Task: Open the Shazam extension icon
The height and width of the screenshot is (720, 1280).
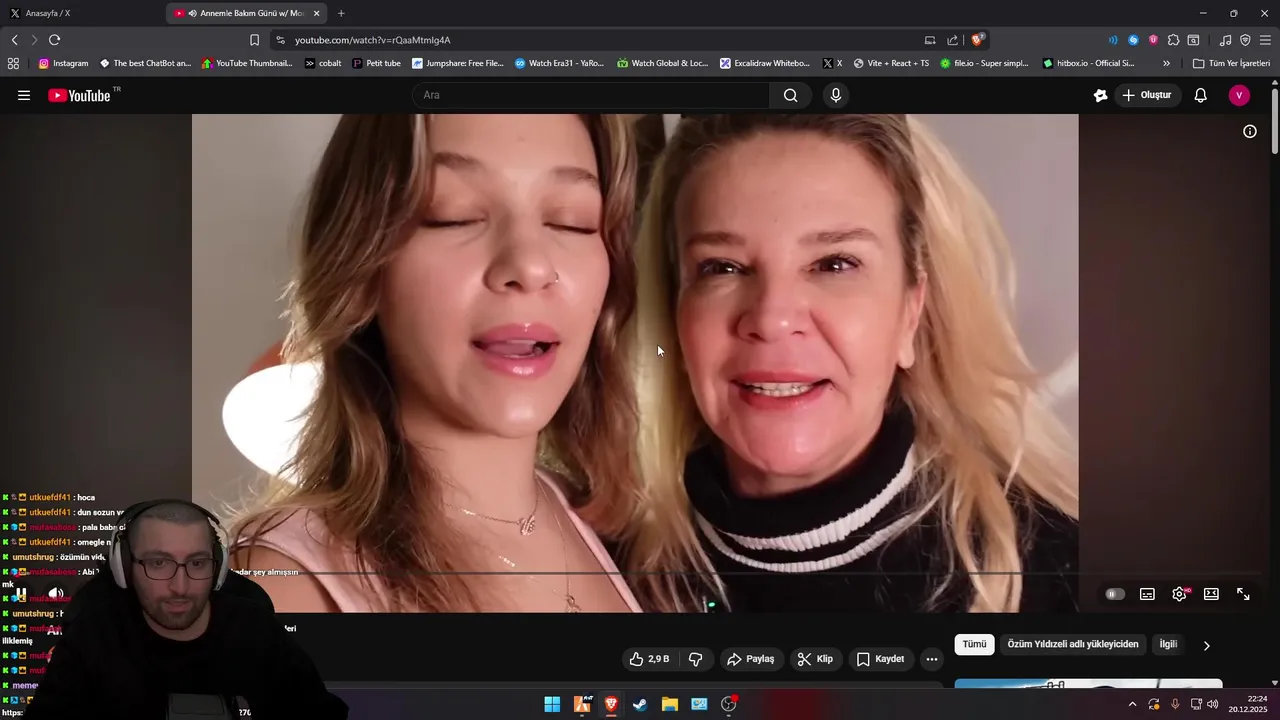Action: tap(1133, 40)
